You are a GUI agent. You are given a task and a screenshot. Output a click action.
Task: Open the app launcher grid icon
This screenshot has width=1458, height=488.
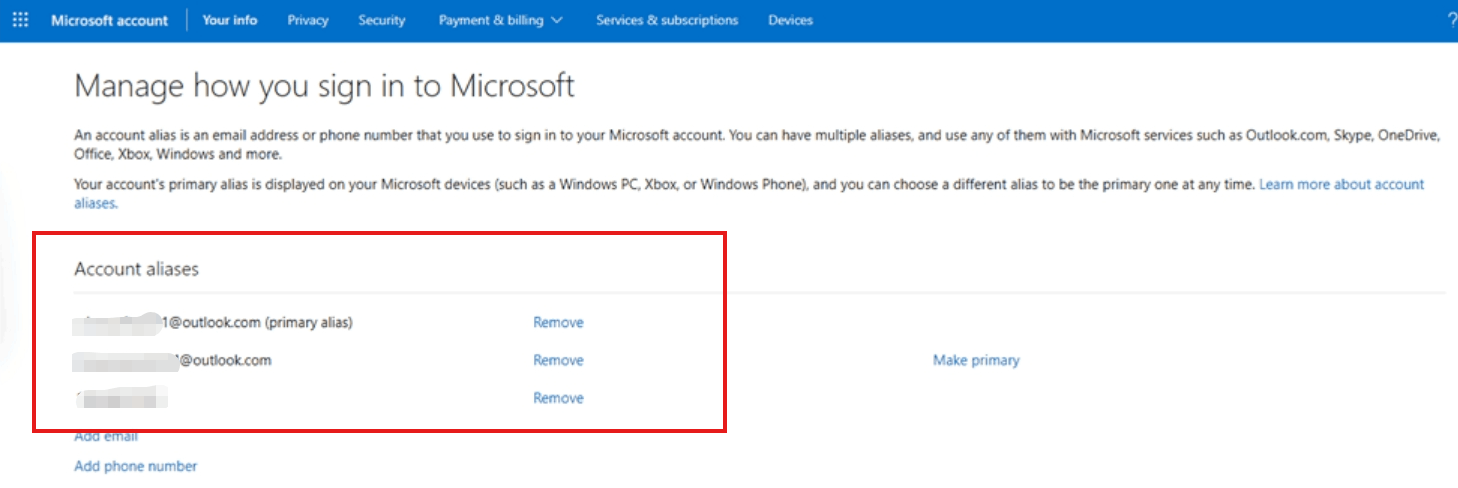point(20,20)
